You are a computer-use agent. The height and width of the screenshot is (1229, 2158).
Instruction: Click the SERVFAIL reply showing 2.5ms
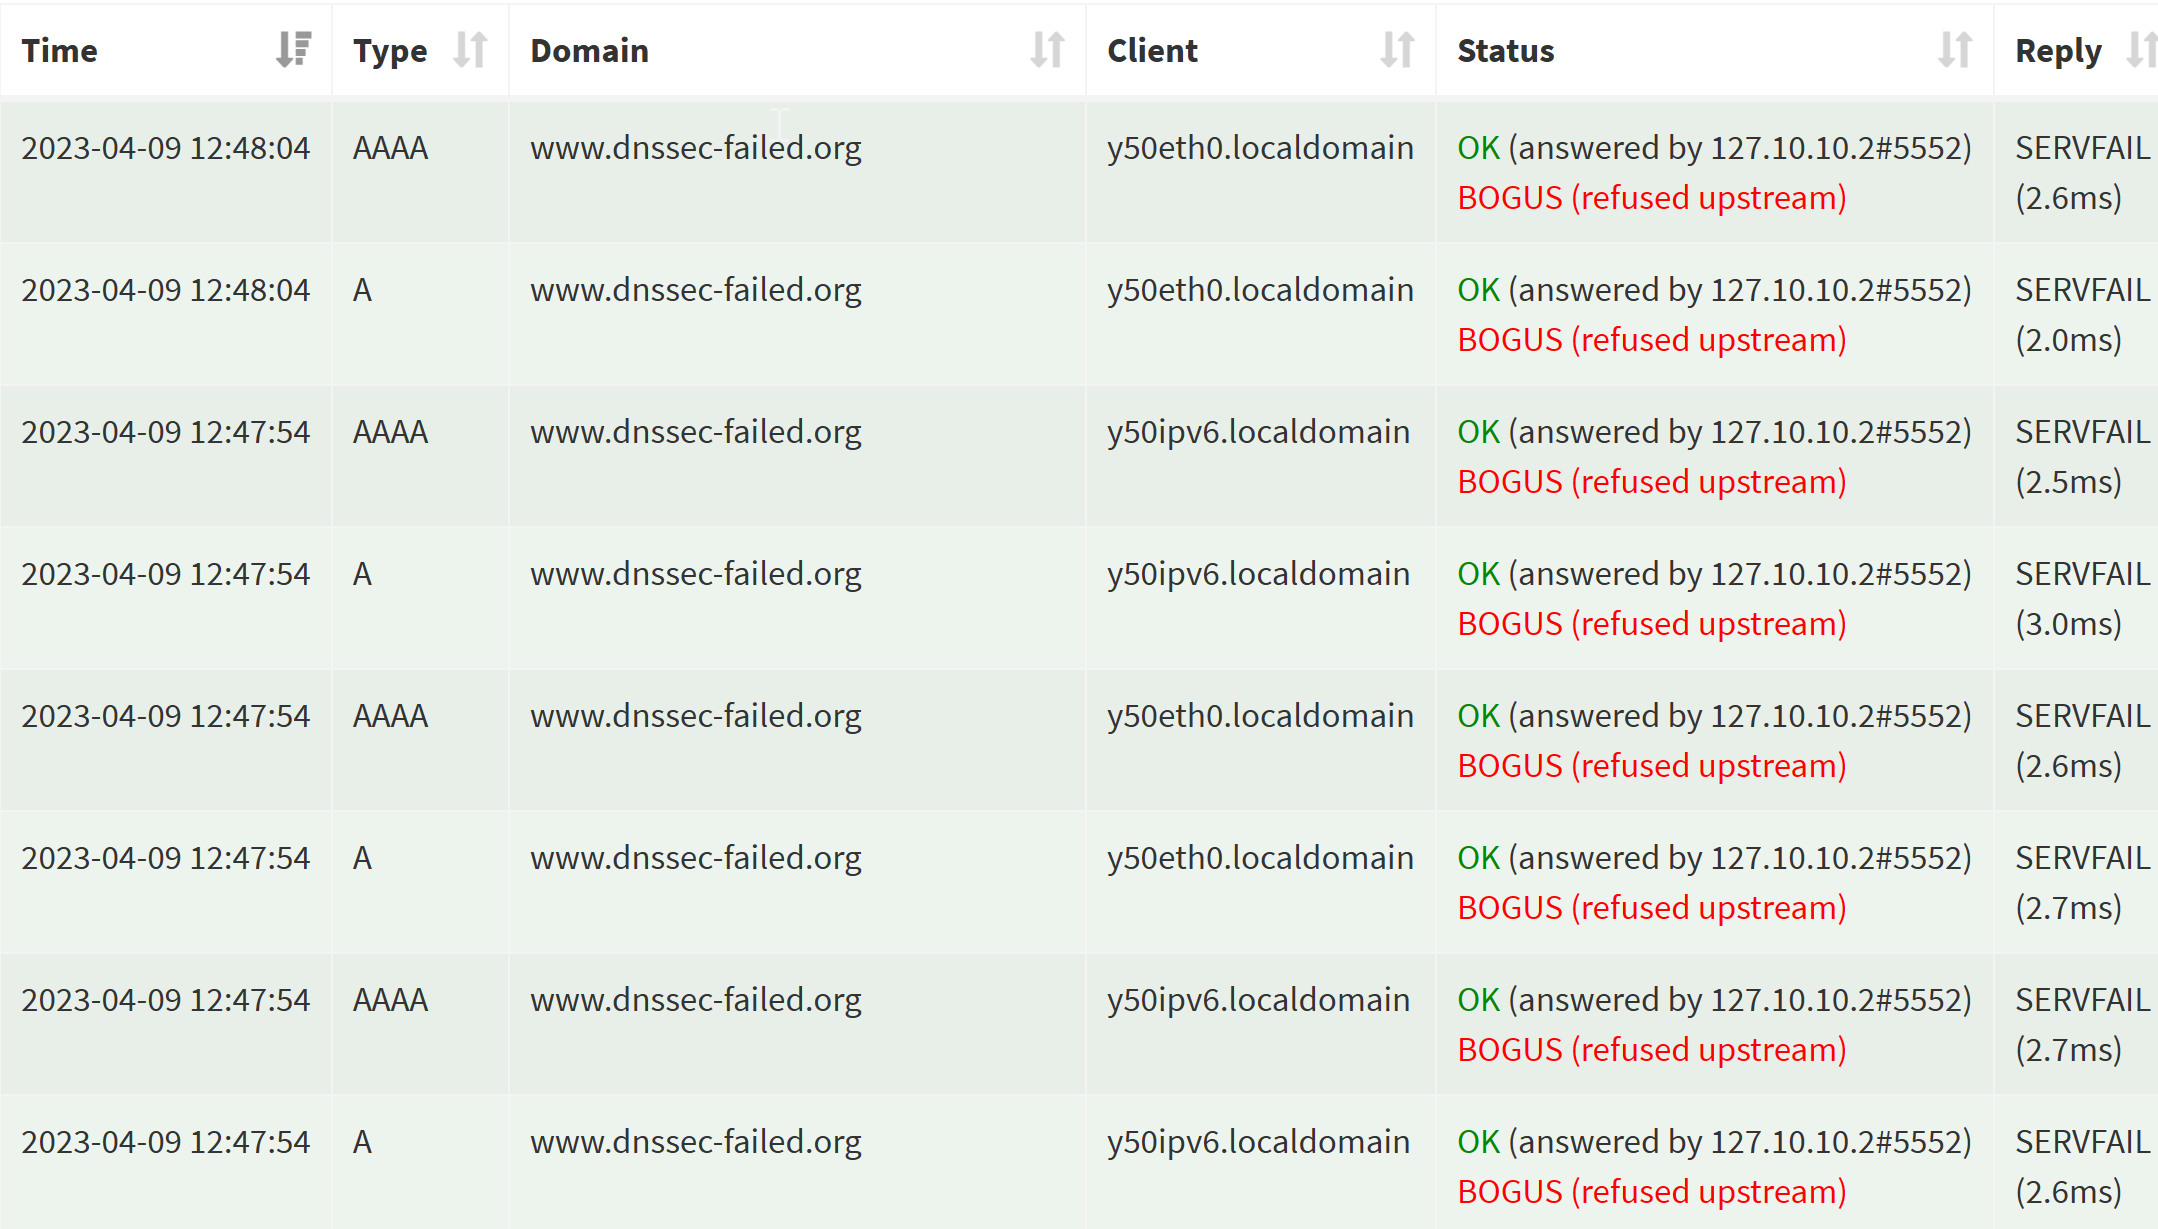pyautogui.click(x=2082, y=456)
